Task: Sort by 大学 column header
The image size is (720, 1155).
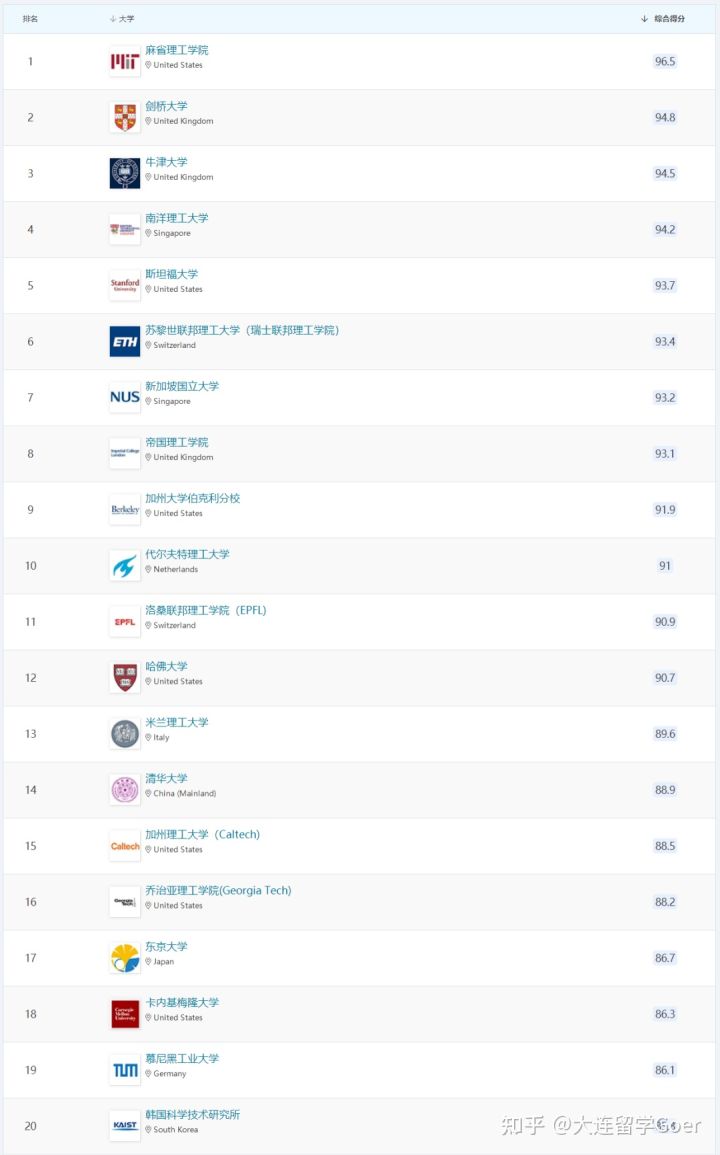Action: click(122, 18)
